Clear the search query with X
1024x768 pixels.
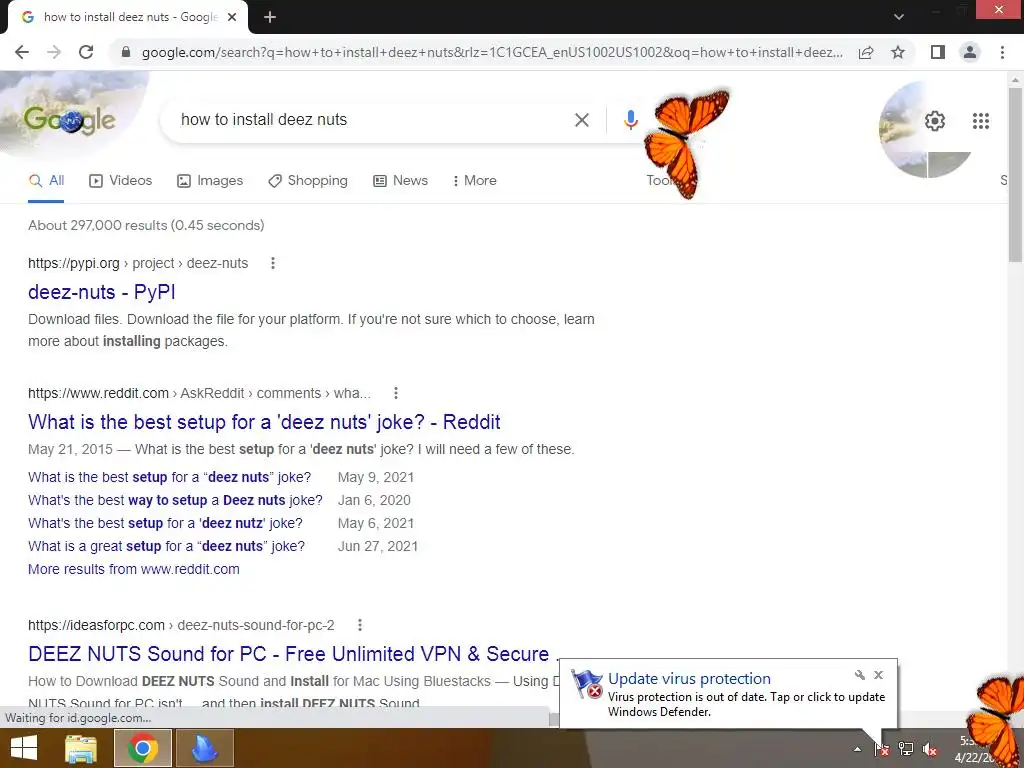(581, 120)
